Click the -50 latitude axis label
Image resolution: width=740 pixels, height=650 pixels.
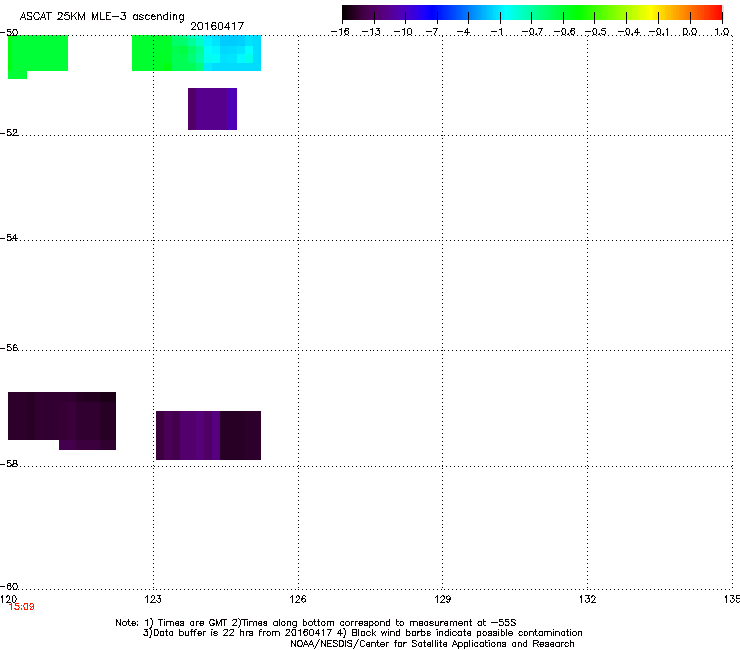point(9,33)
